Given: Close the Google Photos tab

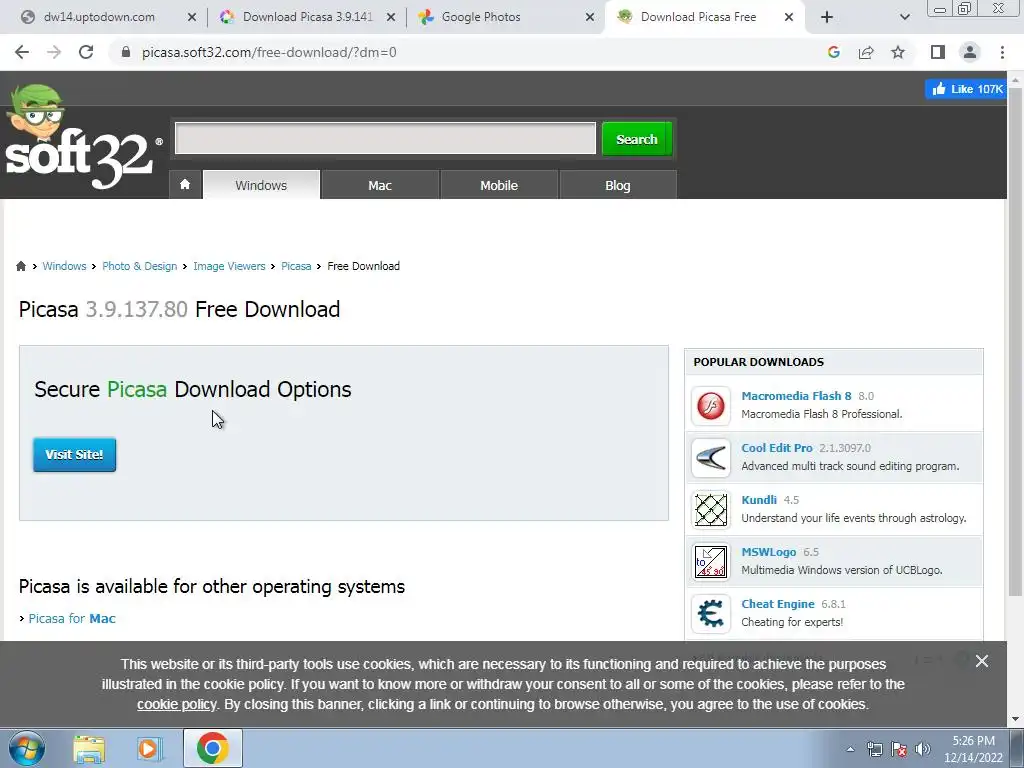Looking at the screenshot, I should tap(590, 17).
